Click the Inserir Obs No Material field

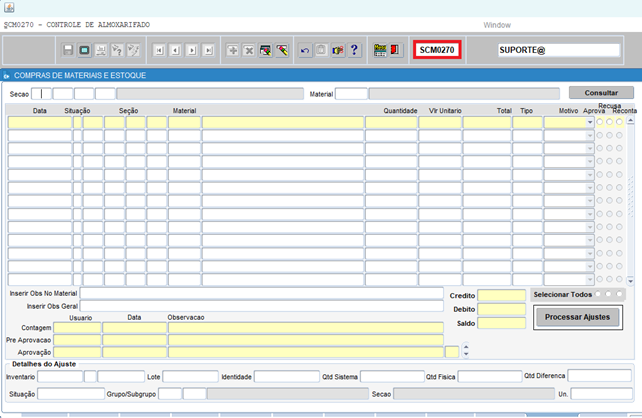tap(262, 293)
